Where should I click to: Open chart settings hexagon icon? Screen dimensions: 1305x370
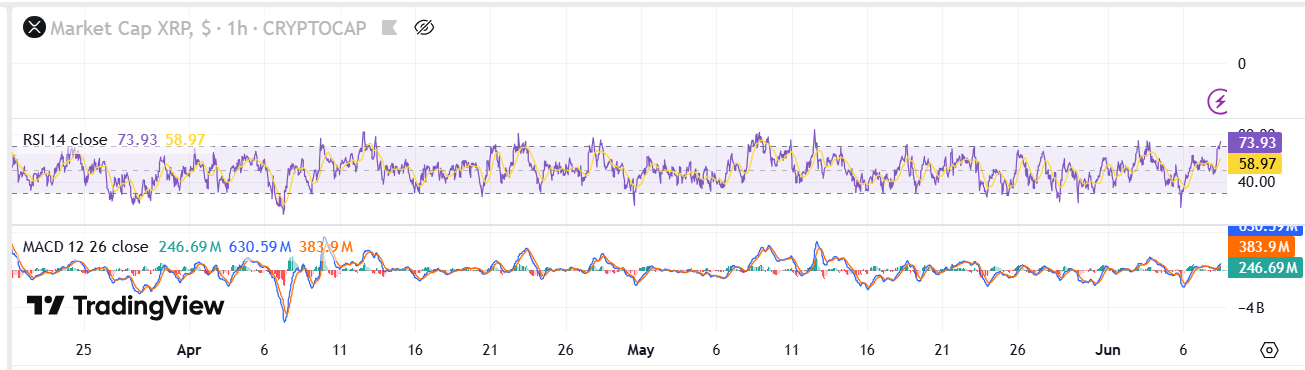click(1269, 350)
